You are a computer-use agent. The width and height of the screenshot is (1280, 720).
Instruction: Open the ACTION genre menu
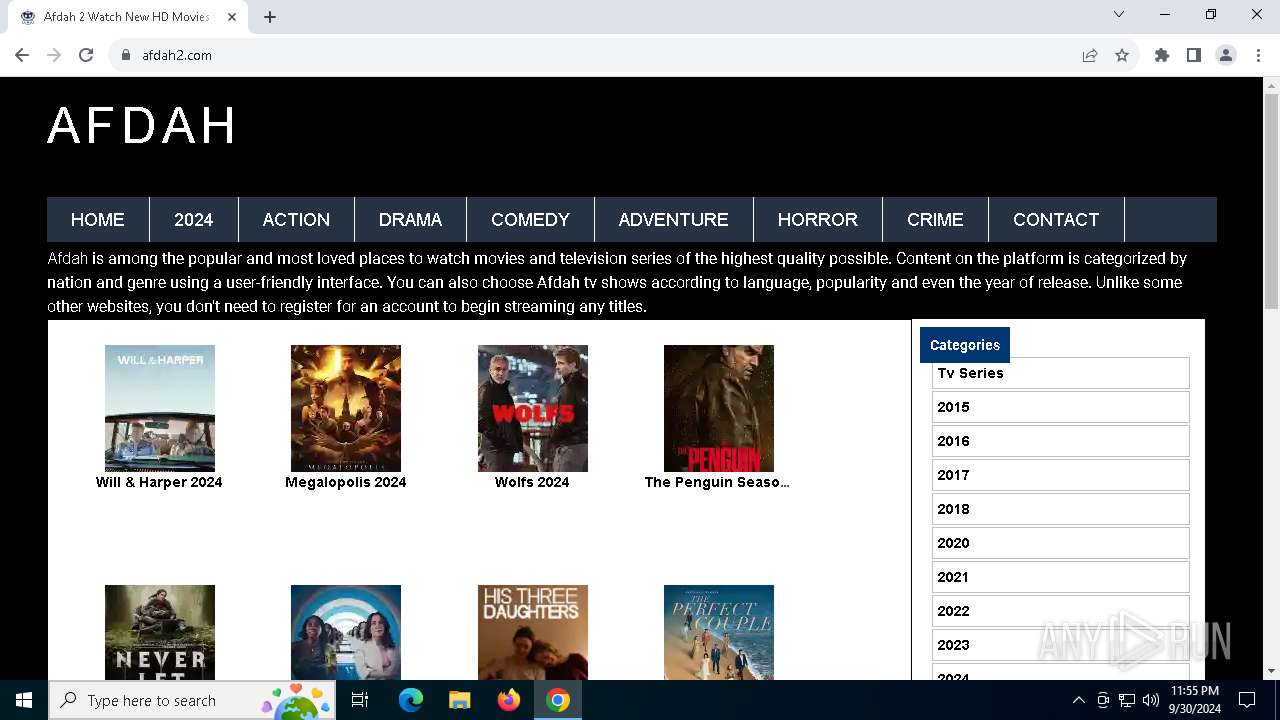pyautogui.click(x=296, y=220)
